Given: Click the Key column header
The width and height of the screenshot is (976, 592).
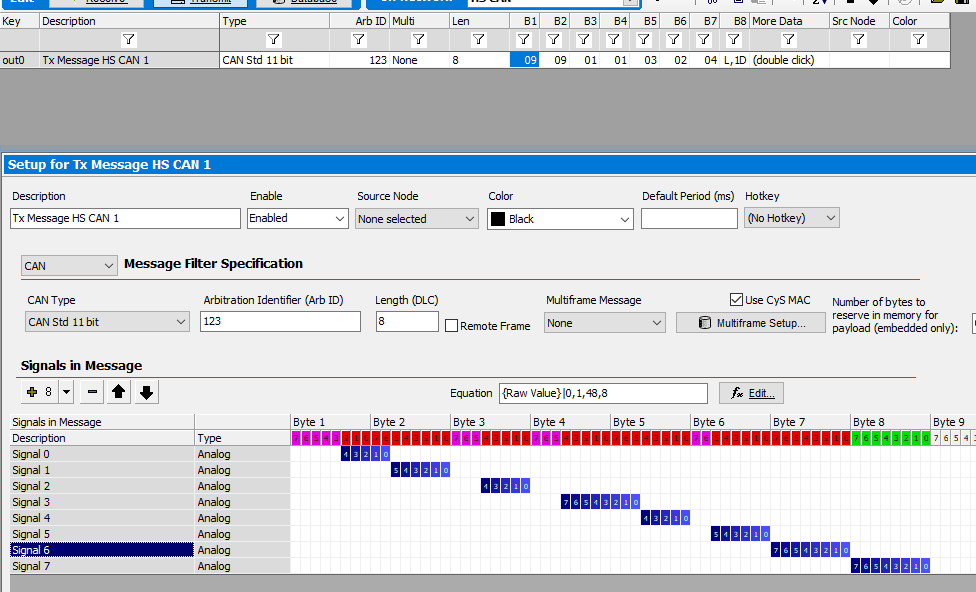Looking at the screenshot, I should click(x=19, y=21).
